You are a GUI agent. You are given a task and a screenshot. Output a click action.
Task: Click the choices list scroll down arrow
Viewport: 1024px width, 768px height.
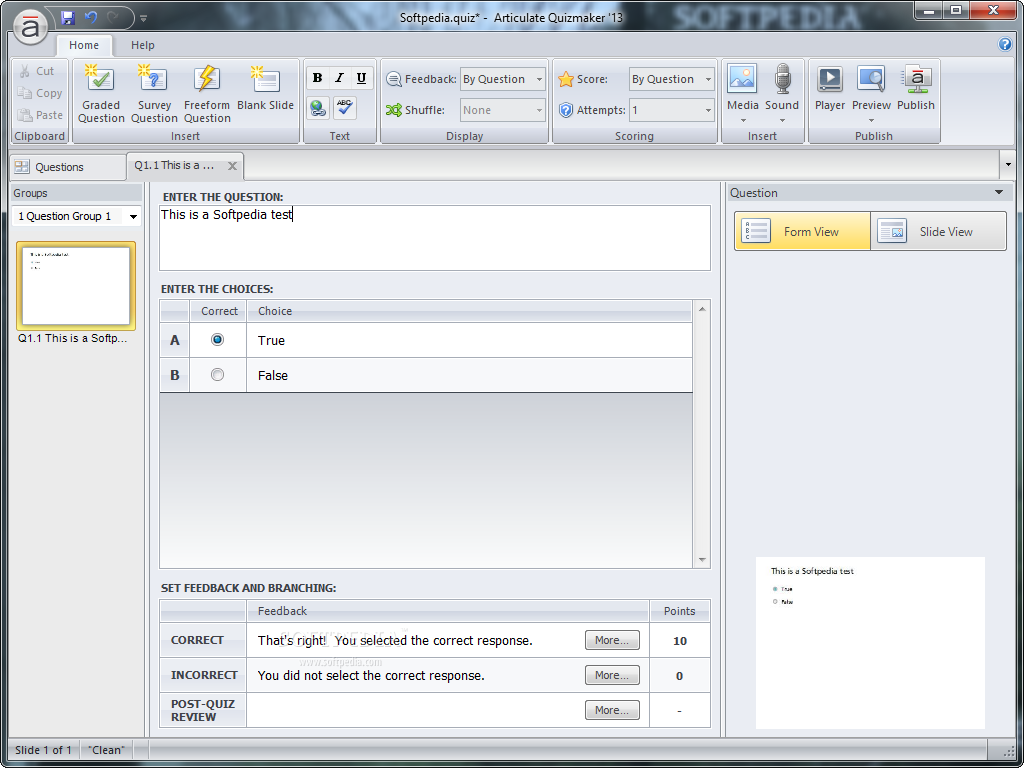tap(702, 560)
